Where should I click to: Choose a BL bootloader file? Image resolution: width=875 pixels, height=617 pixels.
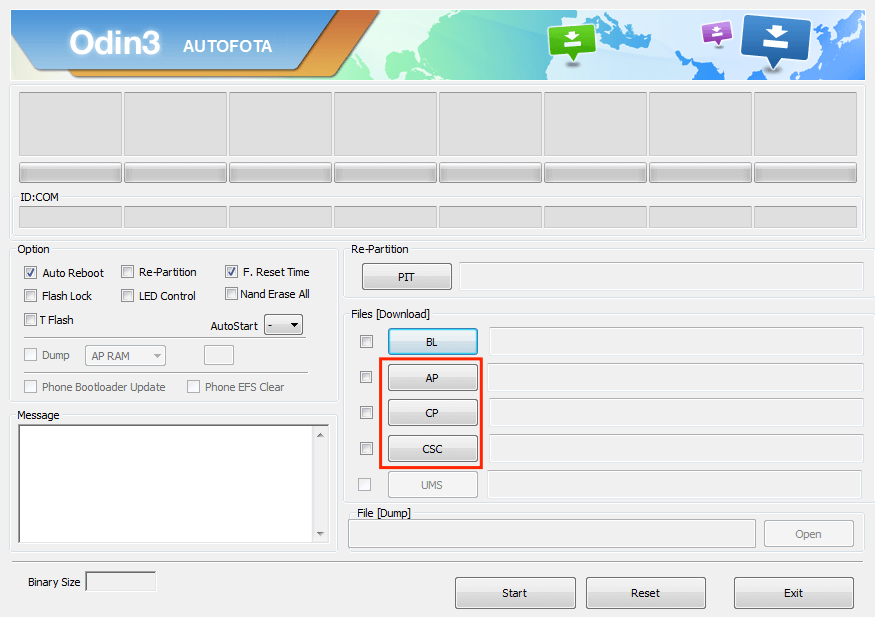pos(432,342)
